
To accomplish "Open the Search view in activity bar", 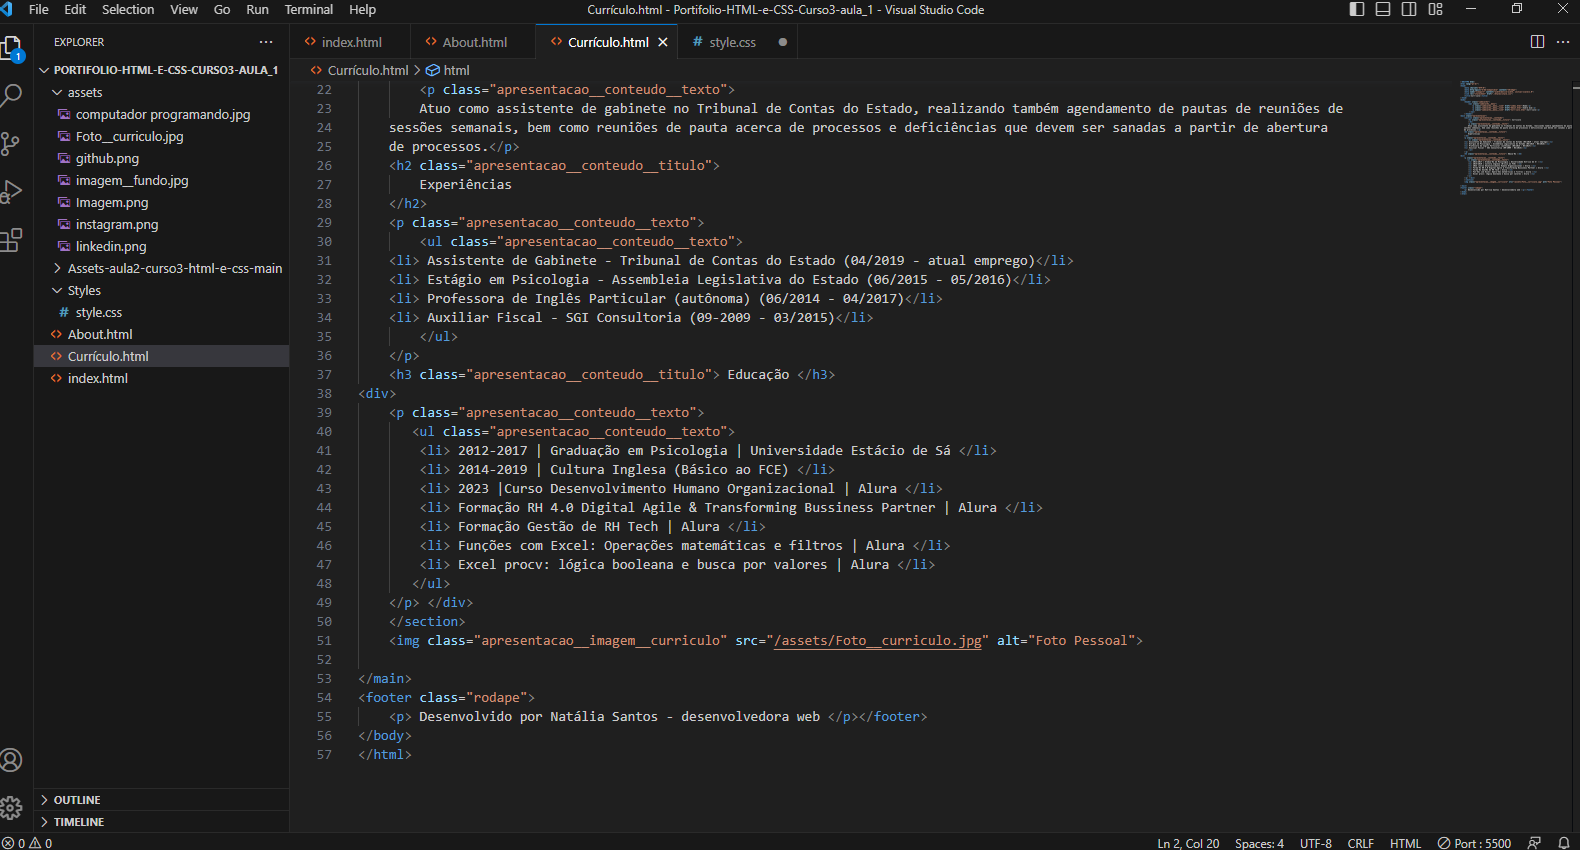I will coord(12,96).
